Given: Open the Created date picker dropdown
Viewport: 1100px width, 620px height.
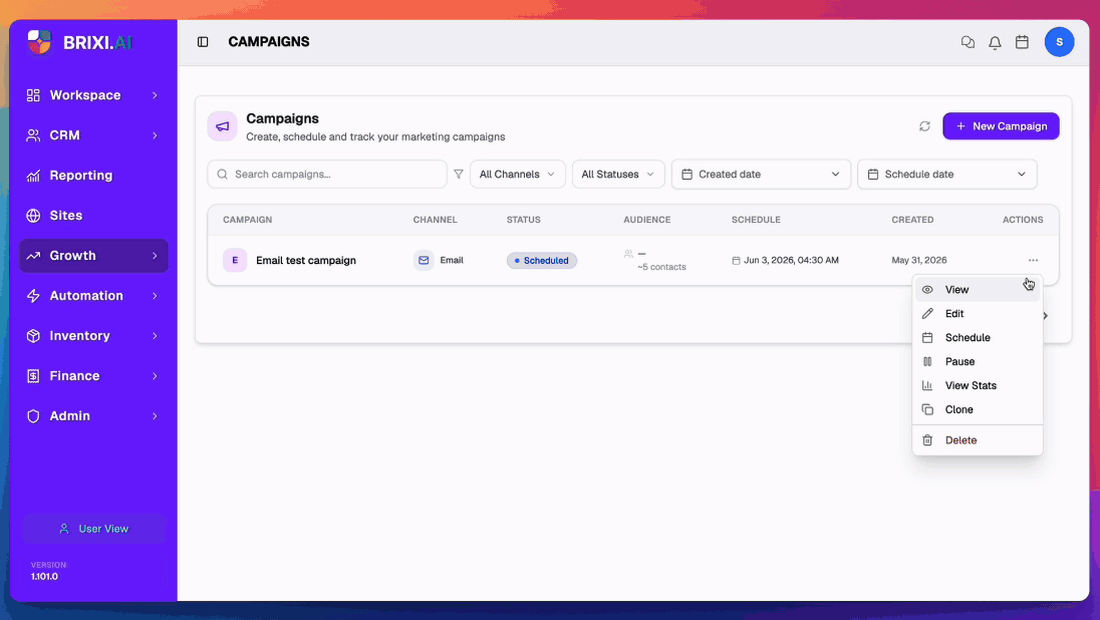Looking at the screenshot, I should tap(761, 174).
